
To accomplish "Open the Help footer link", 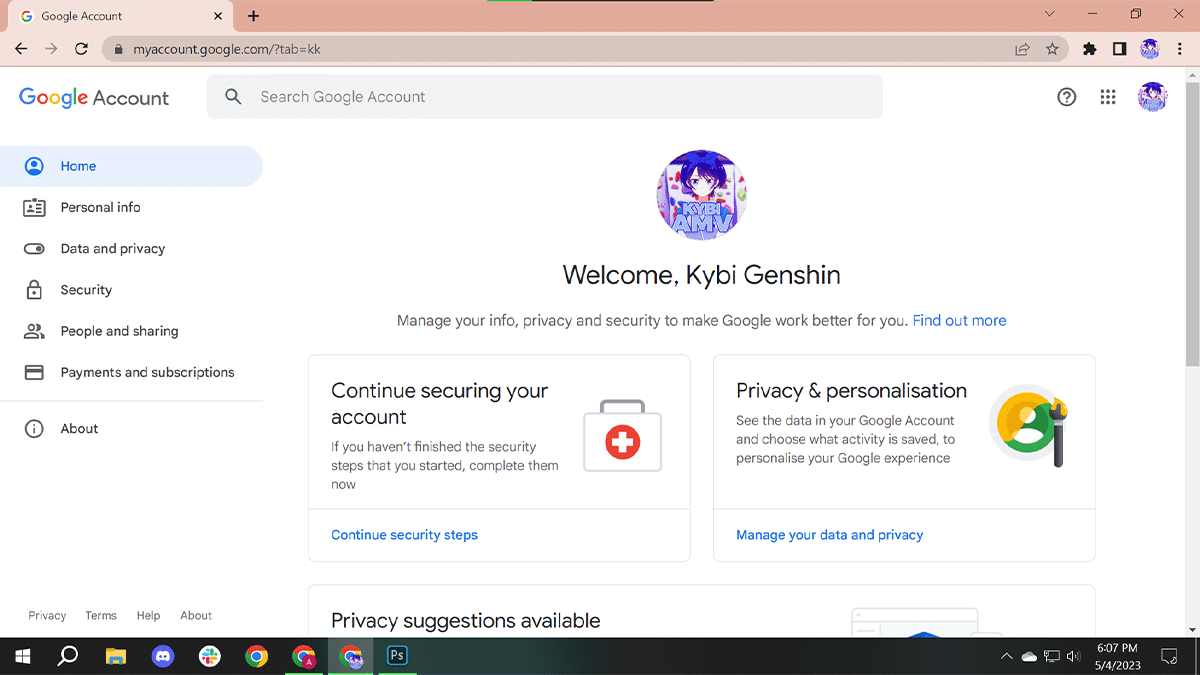I will [x=148, y=616].
